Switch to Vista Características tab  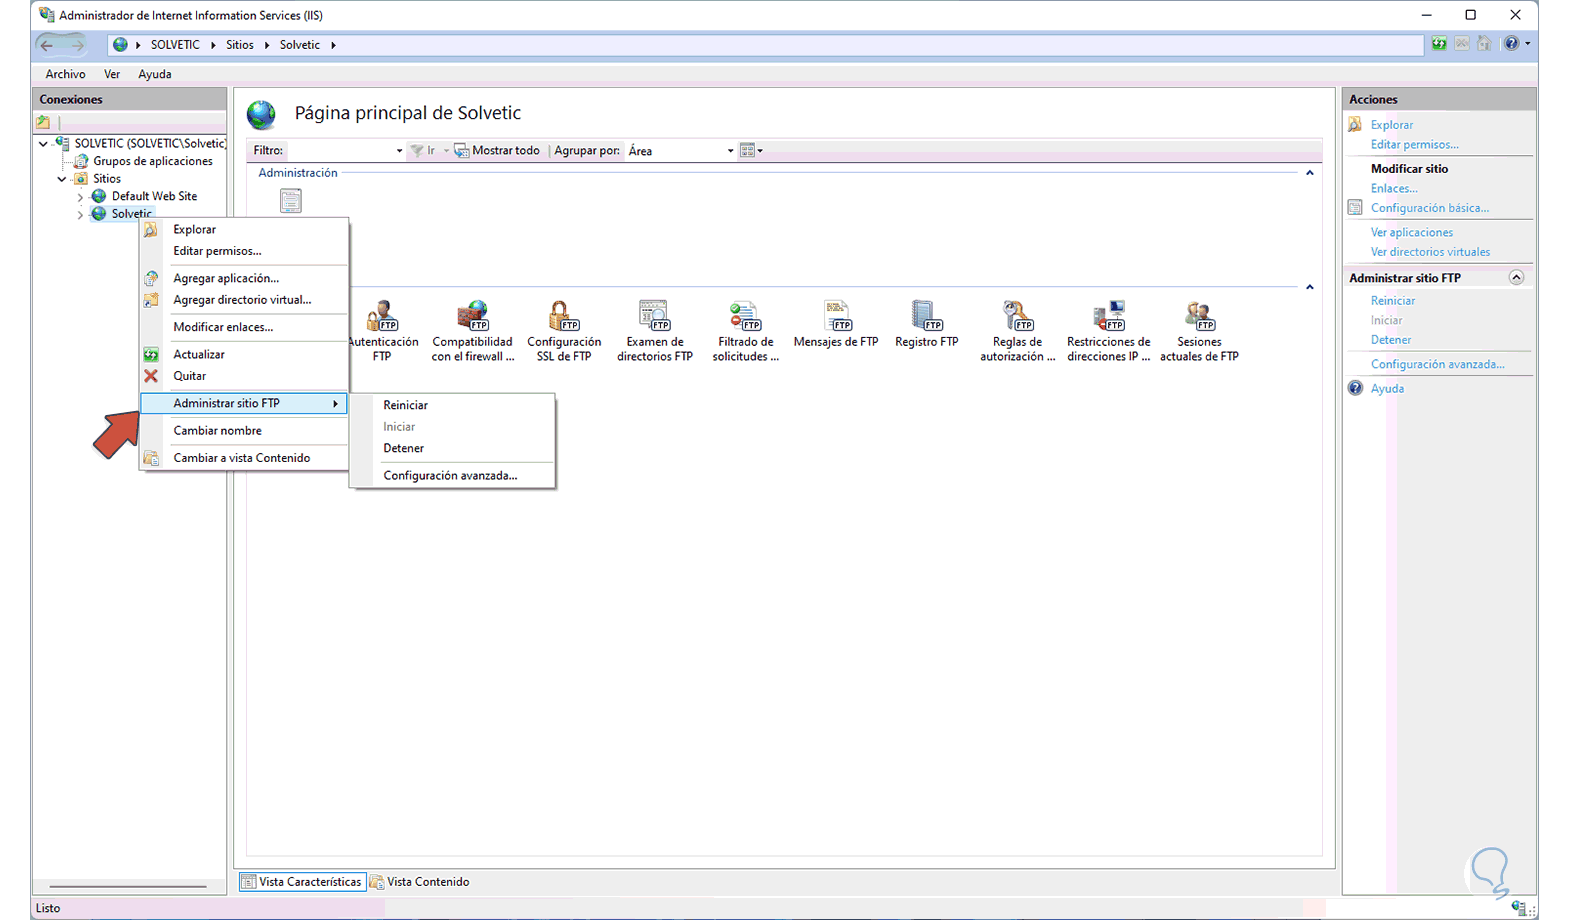click(x=302, y=882)
